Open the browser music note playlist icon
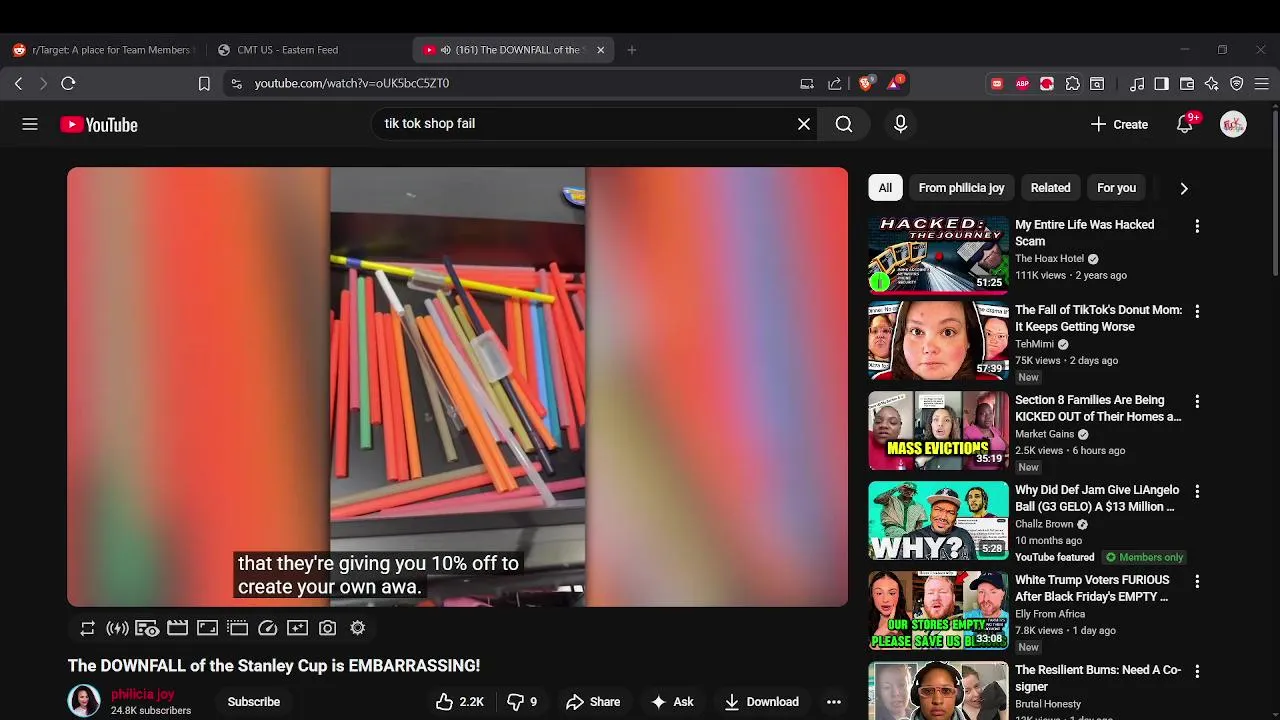 pos(1137,84)
